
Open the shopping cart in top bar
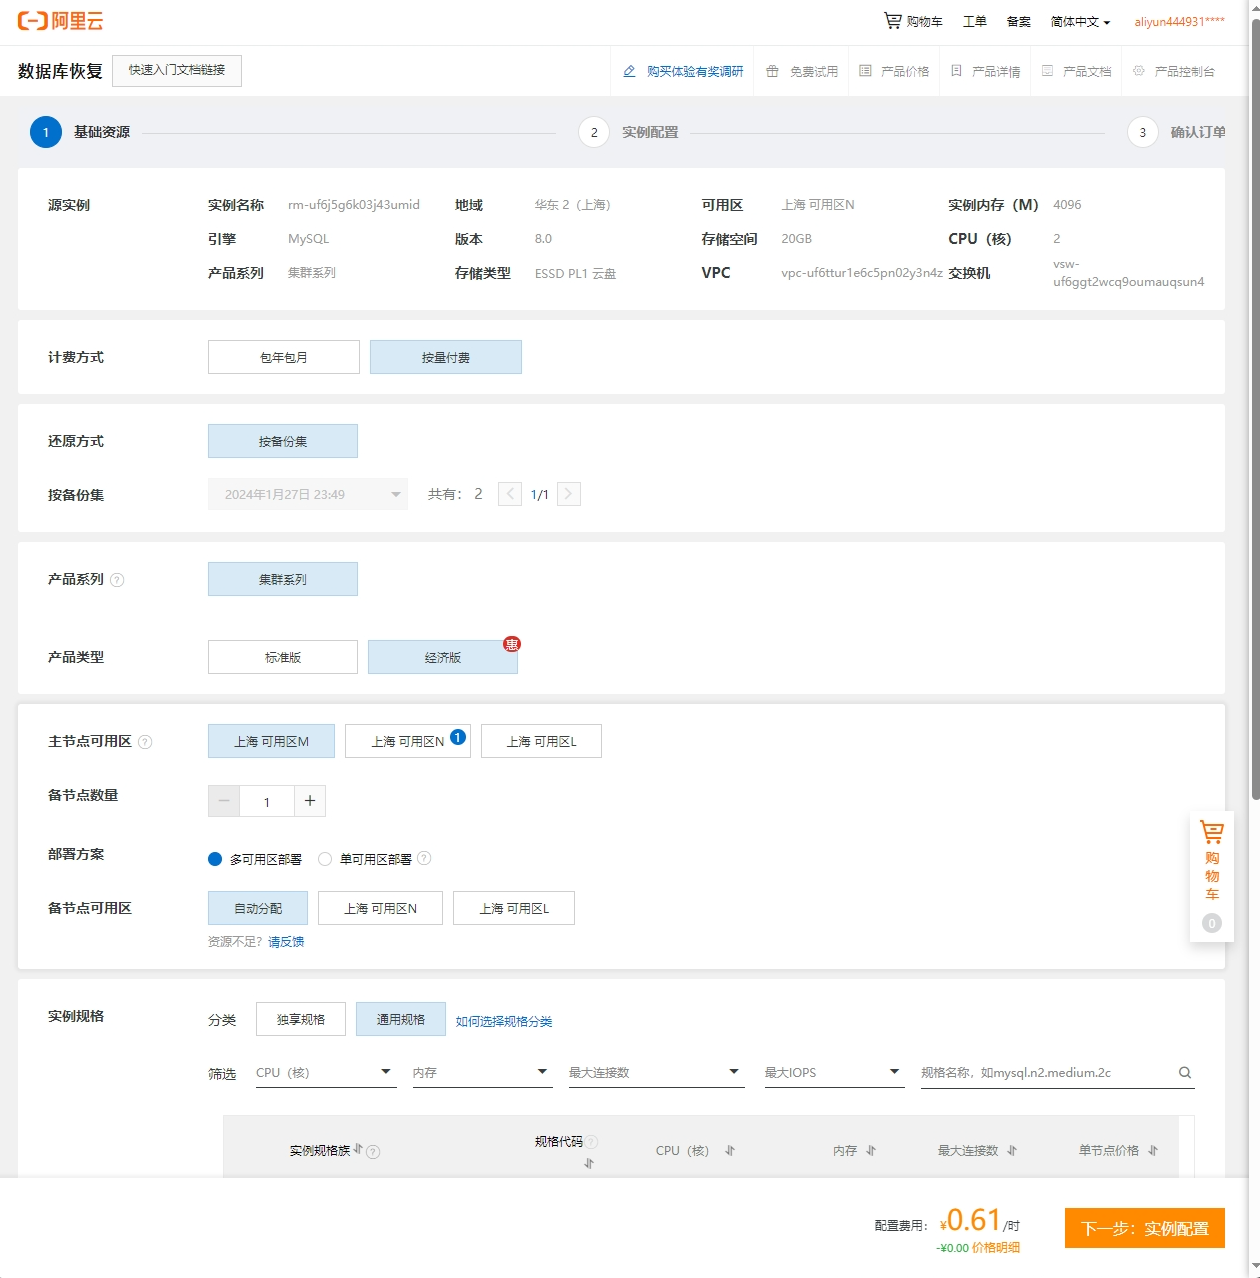coord(913,21)
